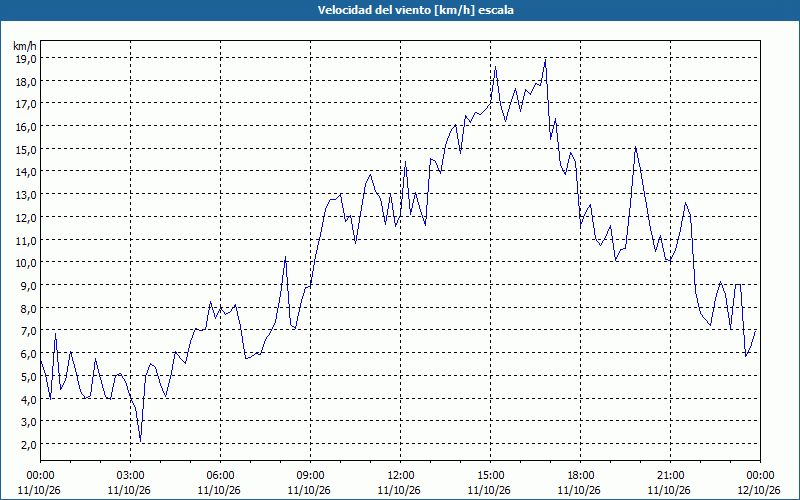The width and height of the screenshot is (800, 500).
Task: Click the 21:00 time axis label
Action: (670, 476)
